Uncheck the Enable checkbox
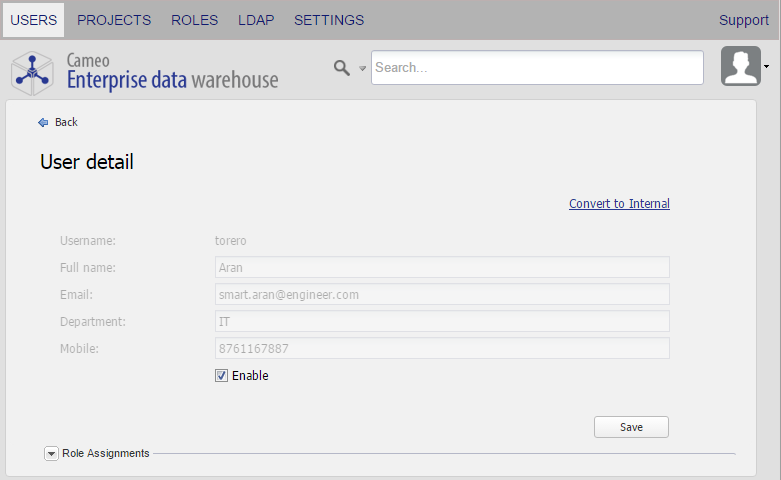 222,376
